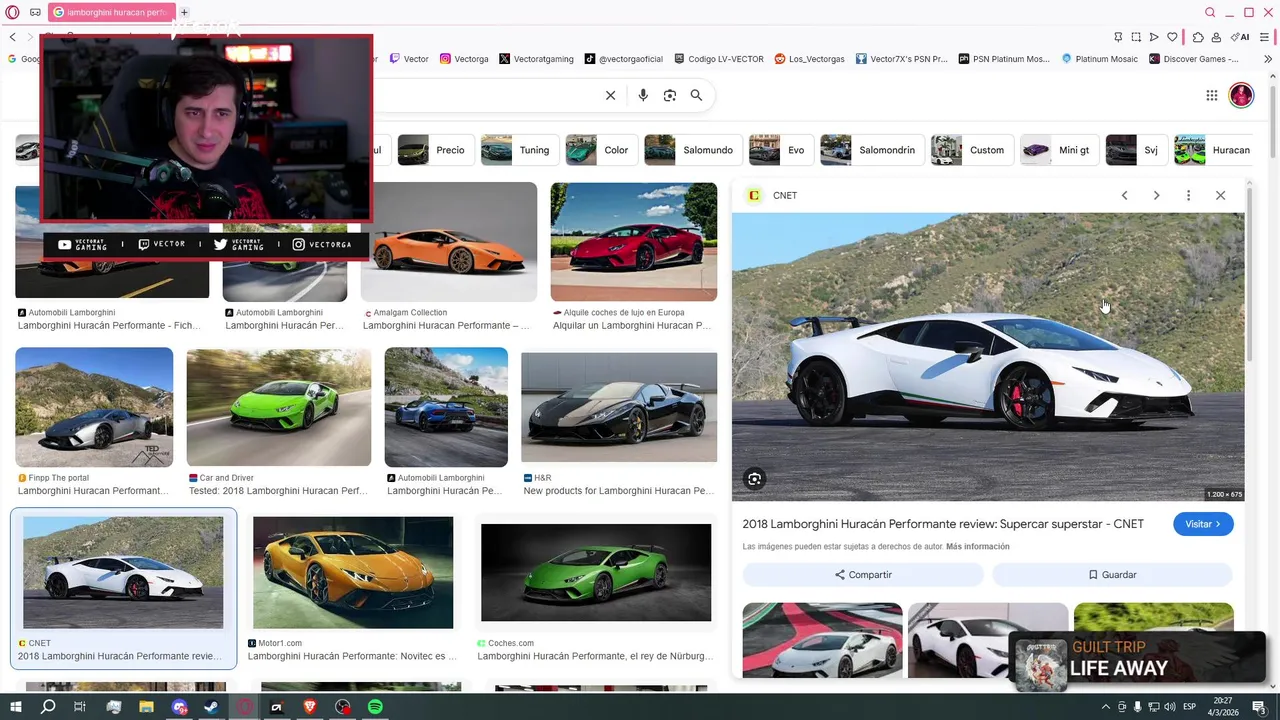Open Google account avatar
Screen dimensions: 1280x720
tap(1241, 95)
